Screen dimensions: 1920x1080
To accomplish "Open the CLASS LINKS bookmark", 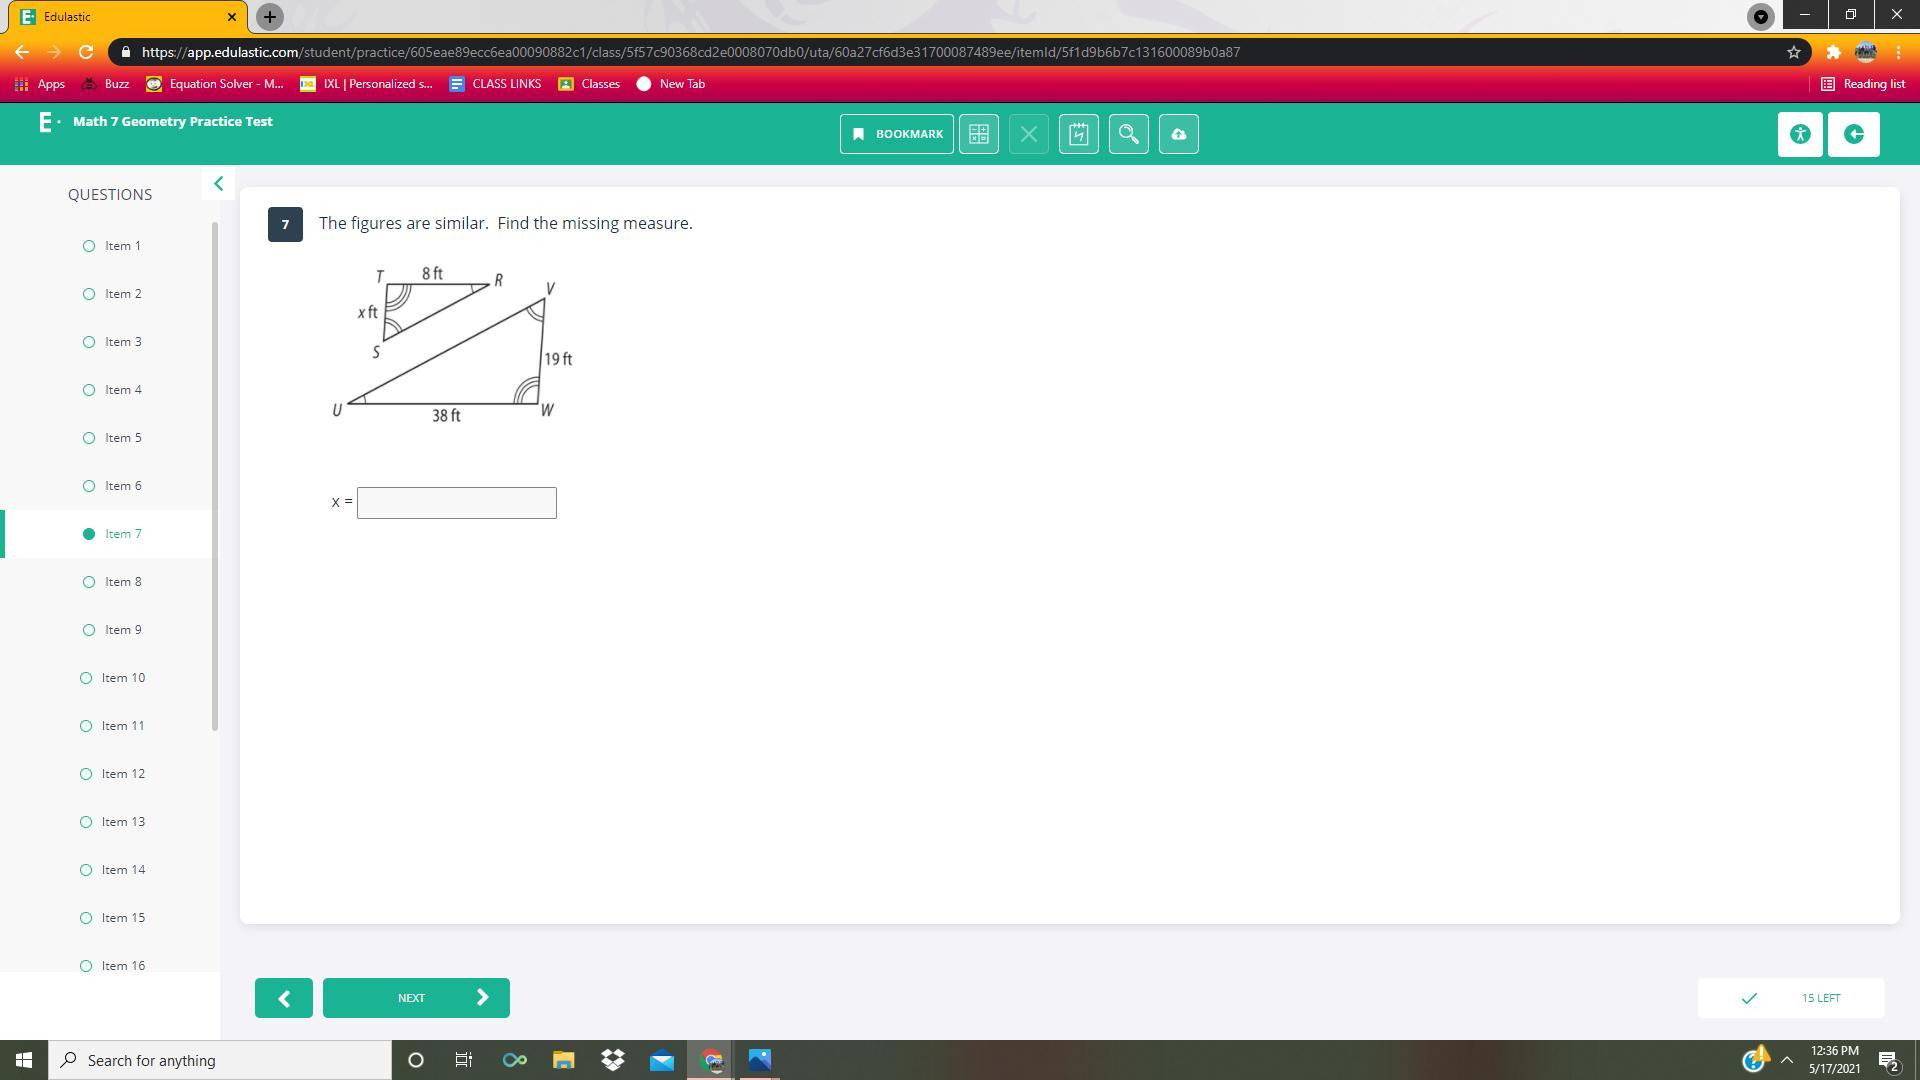I will tap(495, 84).
